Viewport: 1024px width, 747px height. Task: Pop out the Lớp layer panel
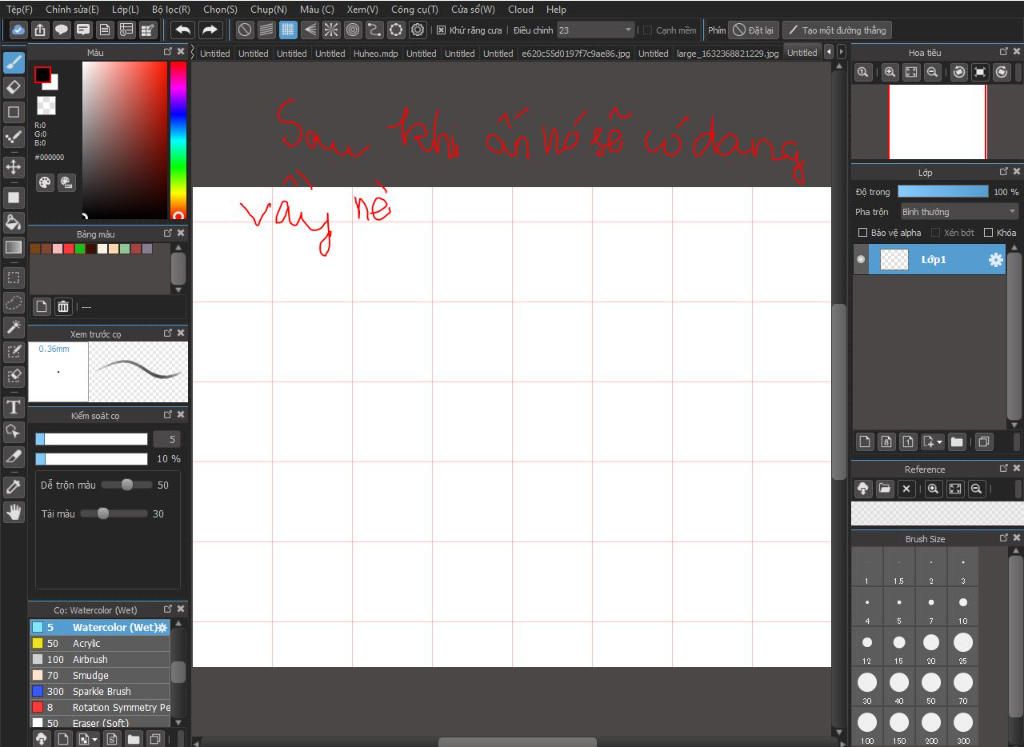(x=1004, y=172)
